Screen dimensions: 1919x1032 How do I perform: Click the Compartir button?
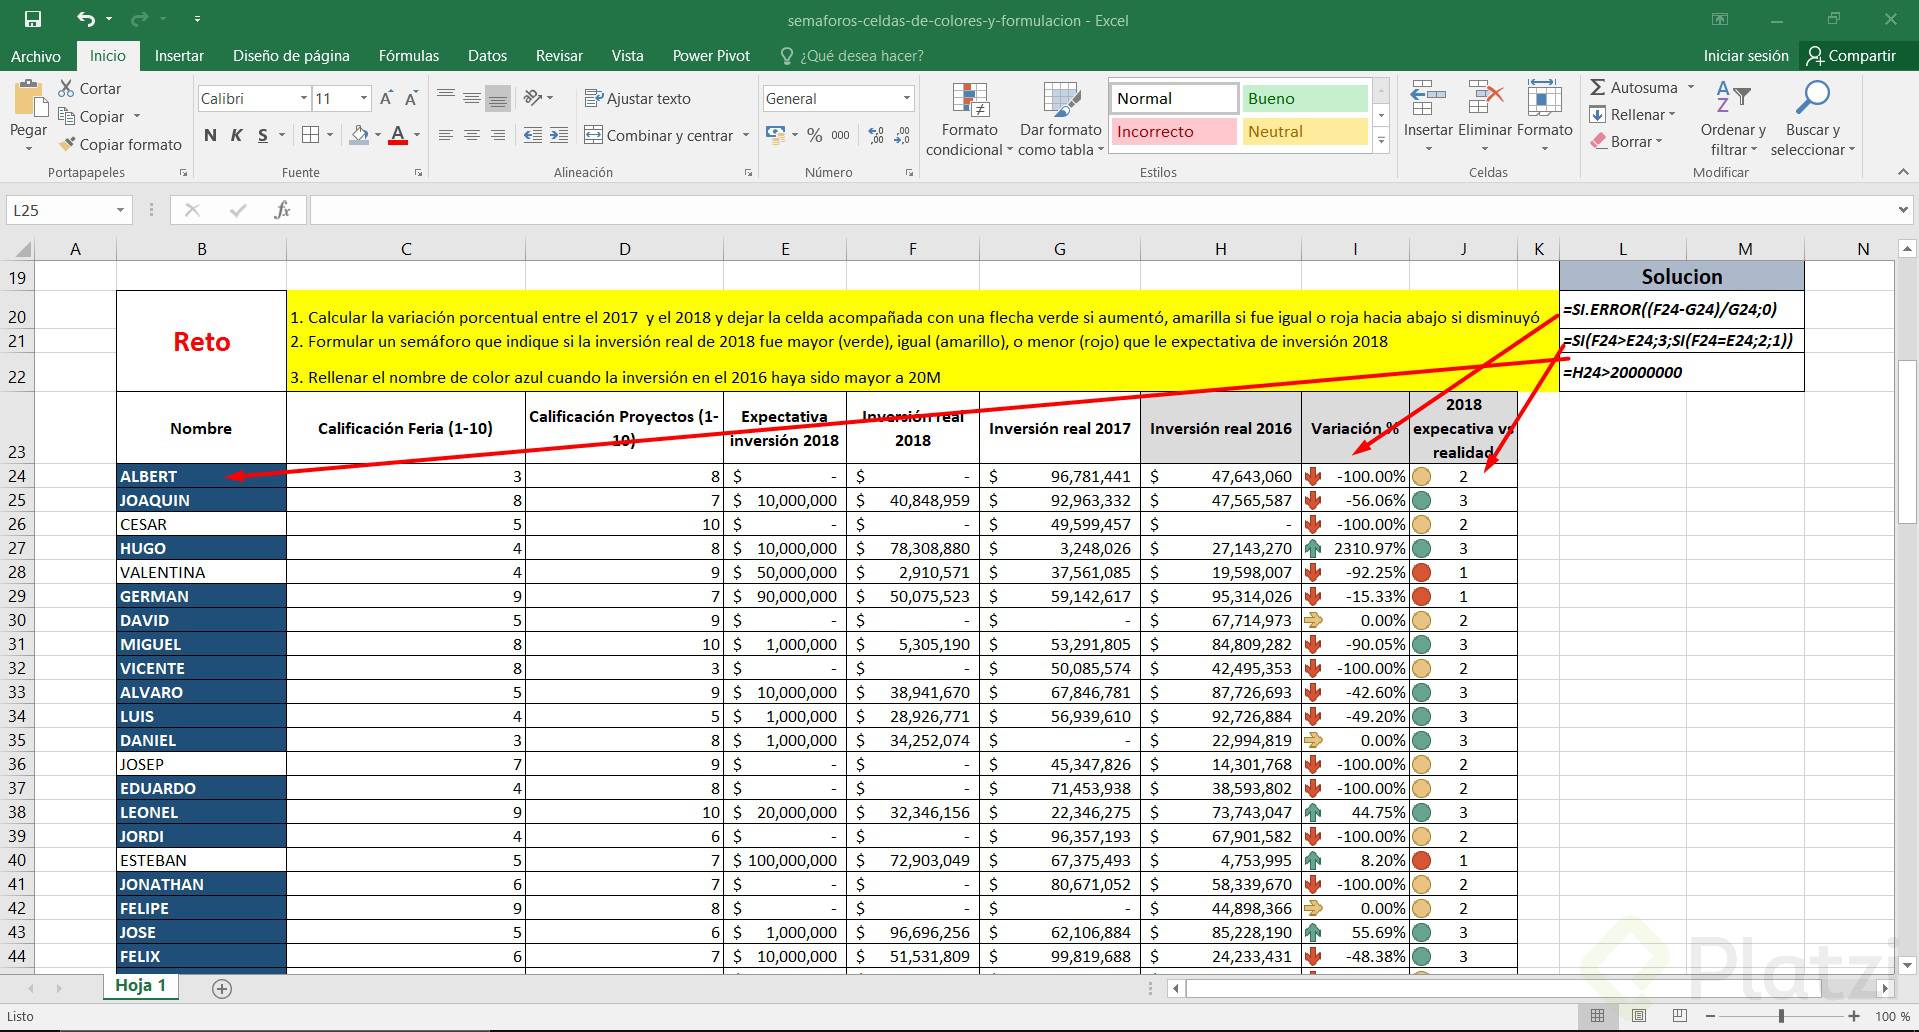1851,56
